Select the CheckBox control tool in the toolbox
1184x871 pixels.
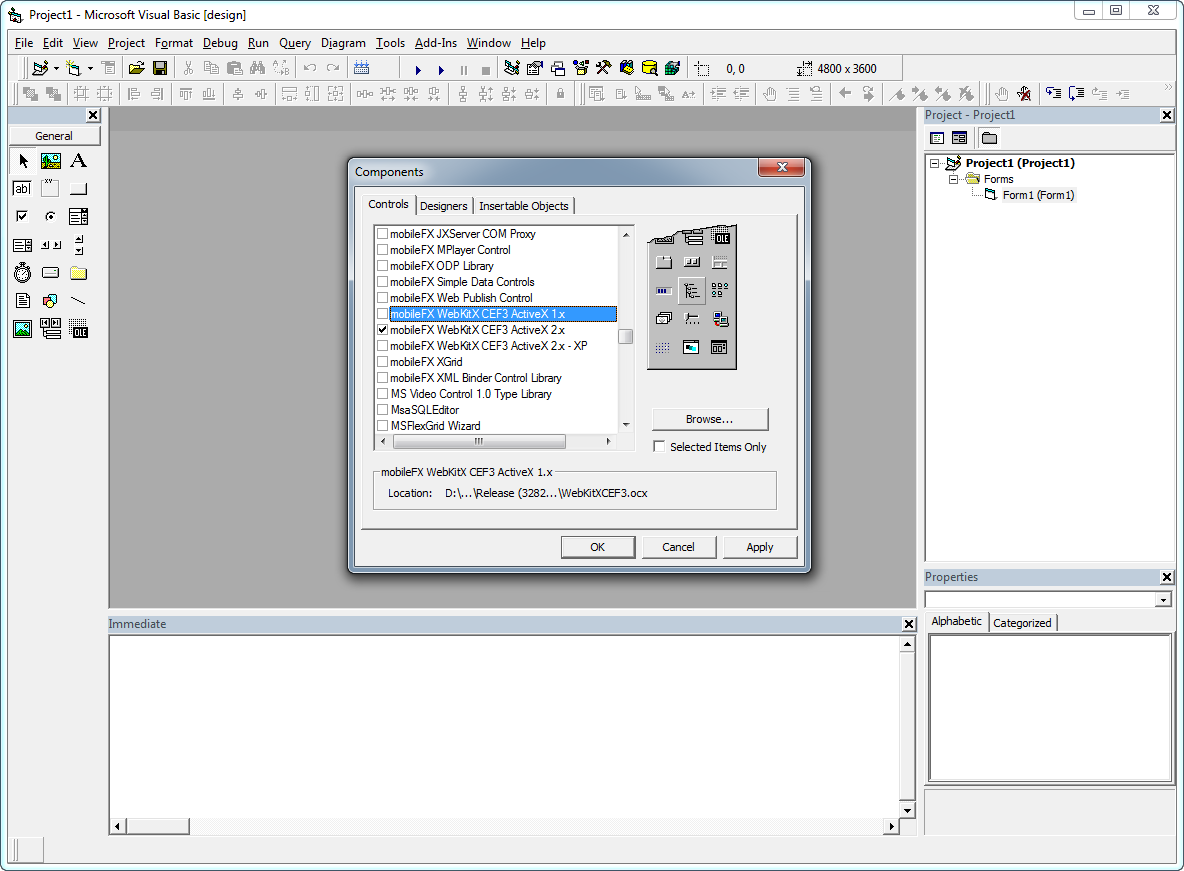coord(23,217)
